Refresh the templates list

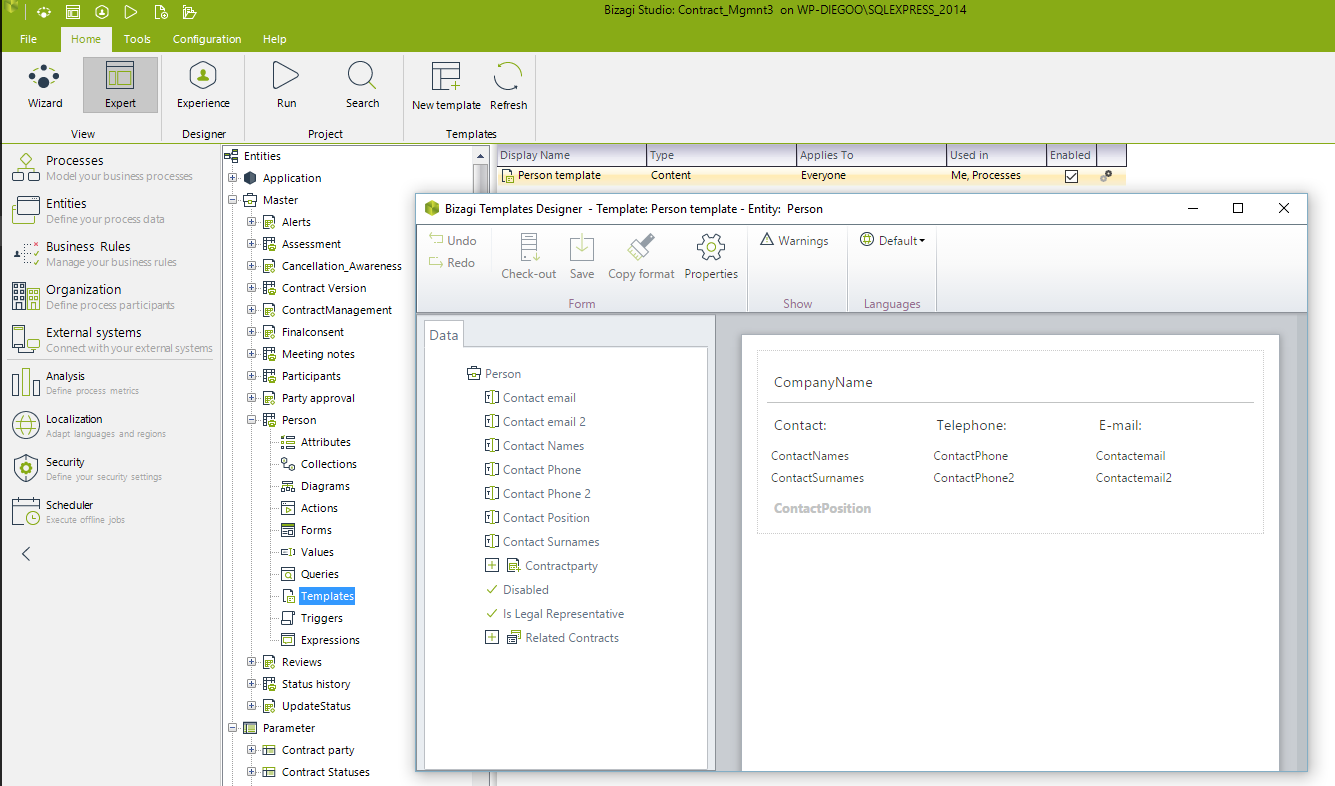[508, 86]
